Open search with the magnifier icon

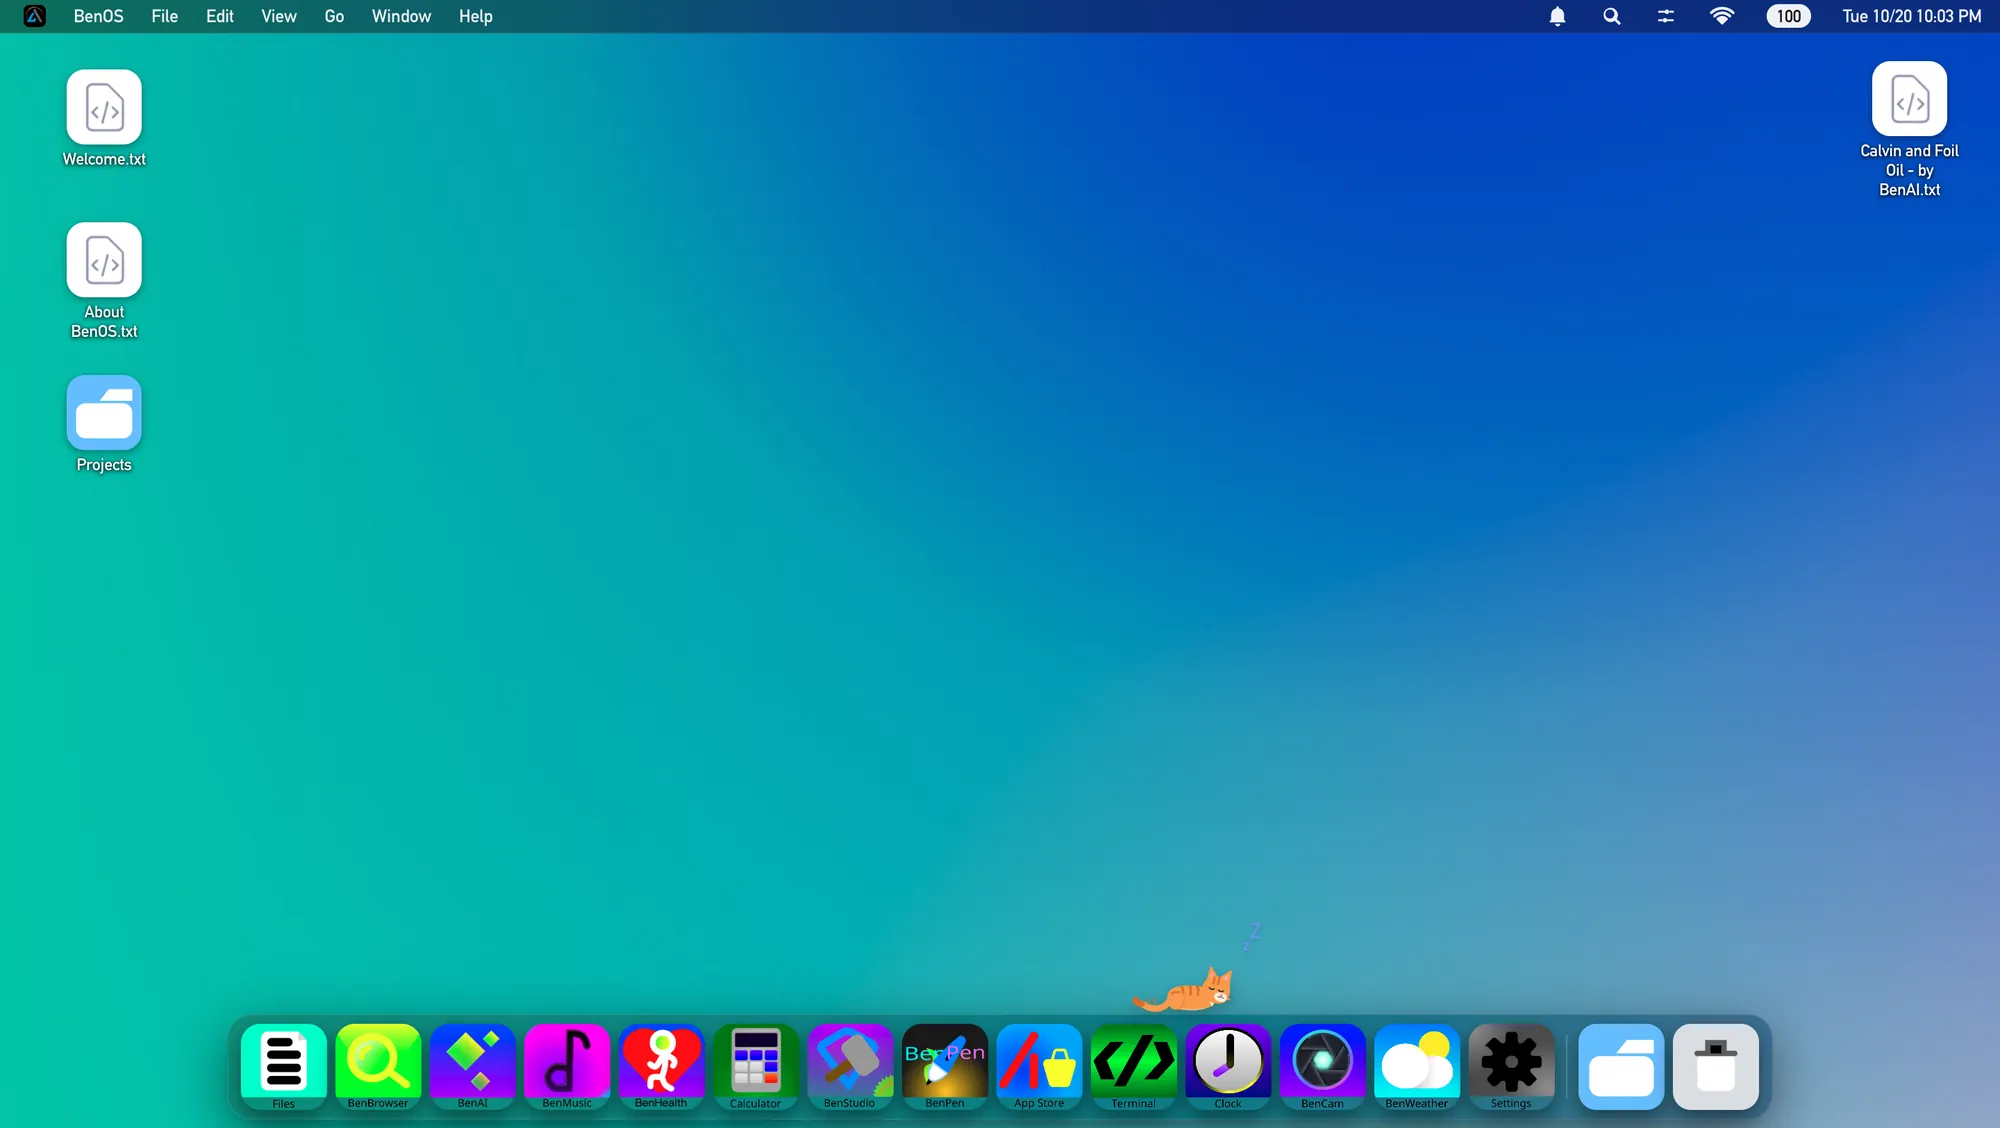pyautogui.click(x=1611, y=16)
